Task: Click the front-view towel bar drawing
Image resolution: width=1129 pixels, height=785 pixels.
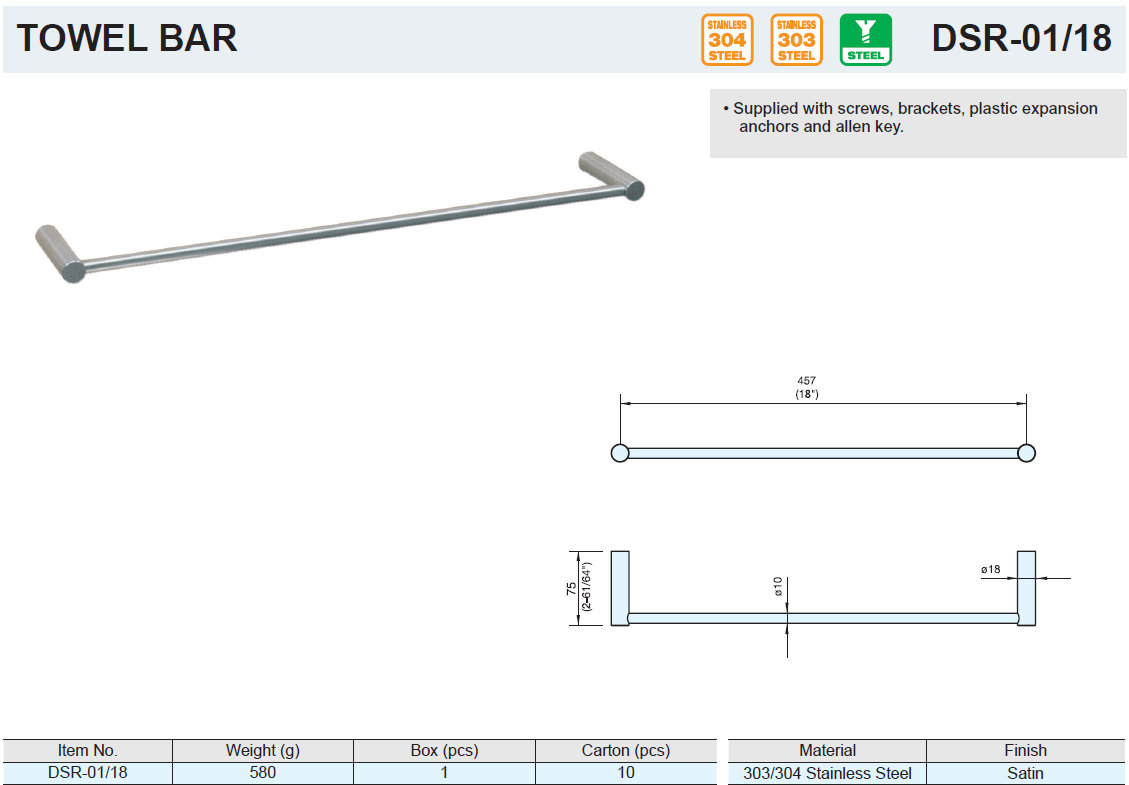Action: point(823,588)
